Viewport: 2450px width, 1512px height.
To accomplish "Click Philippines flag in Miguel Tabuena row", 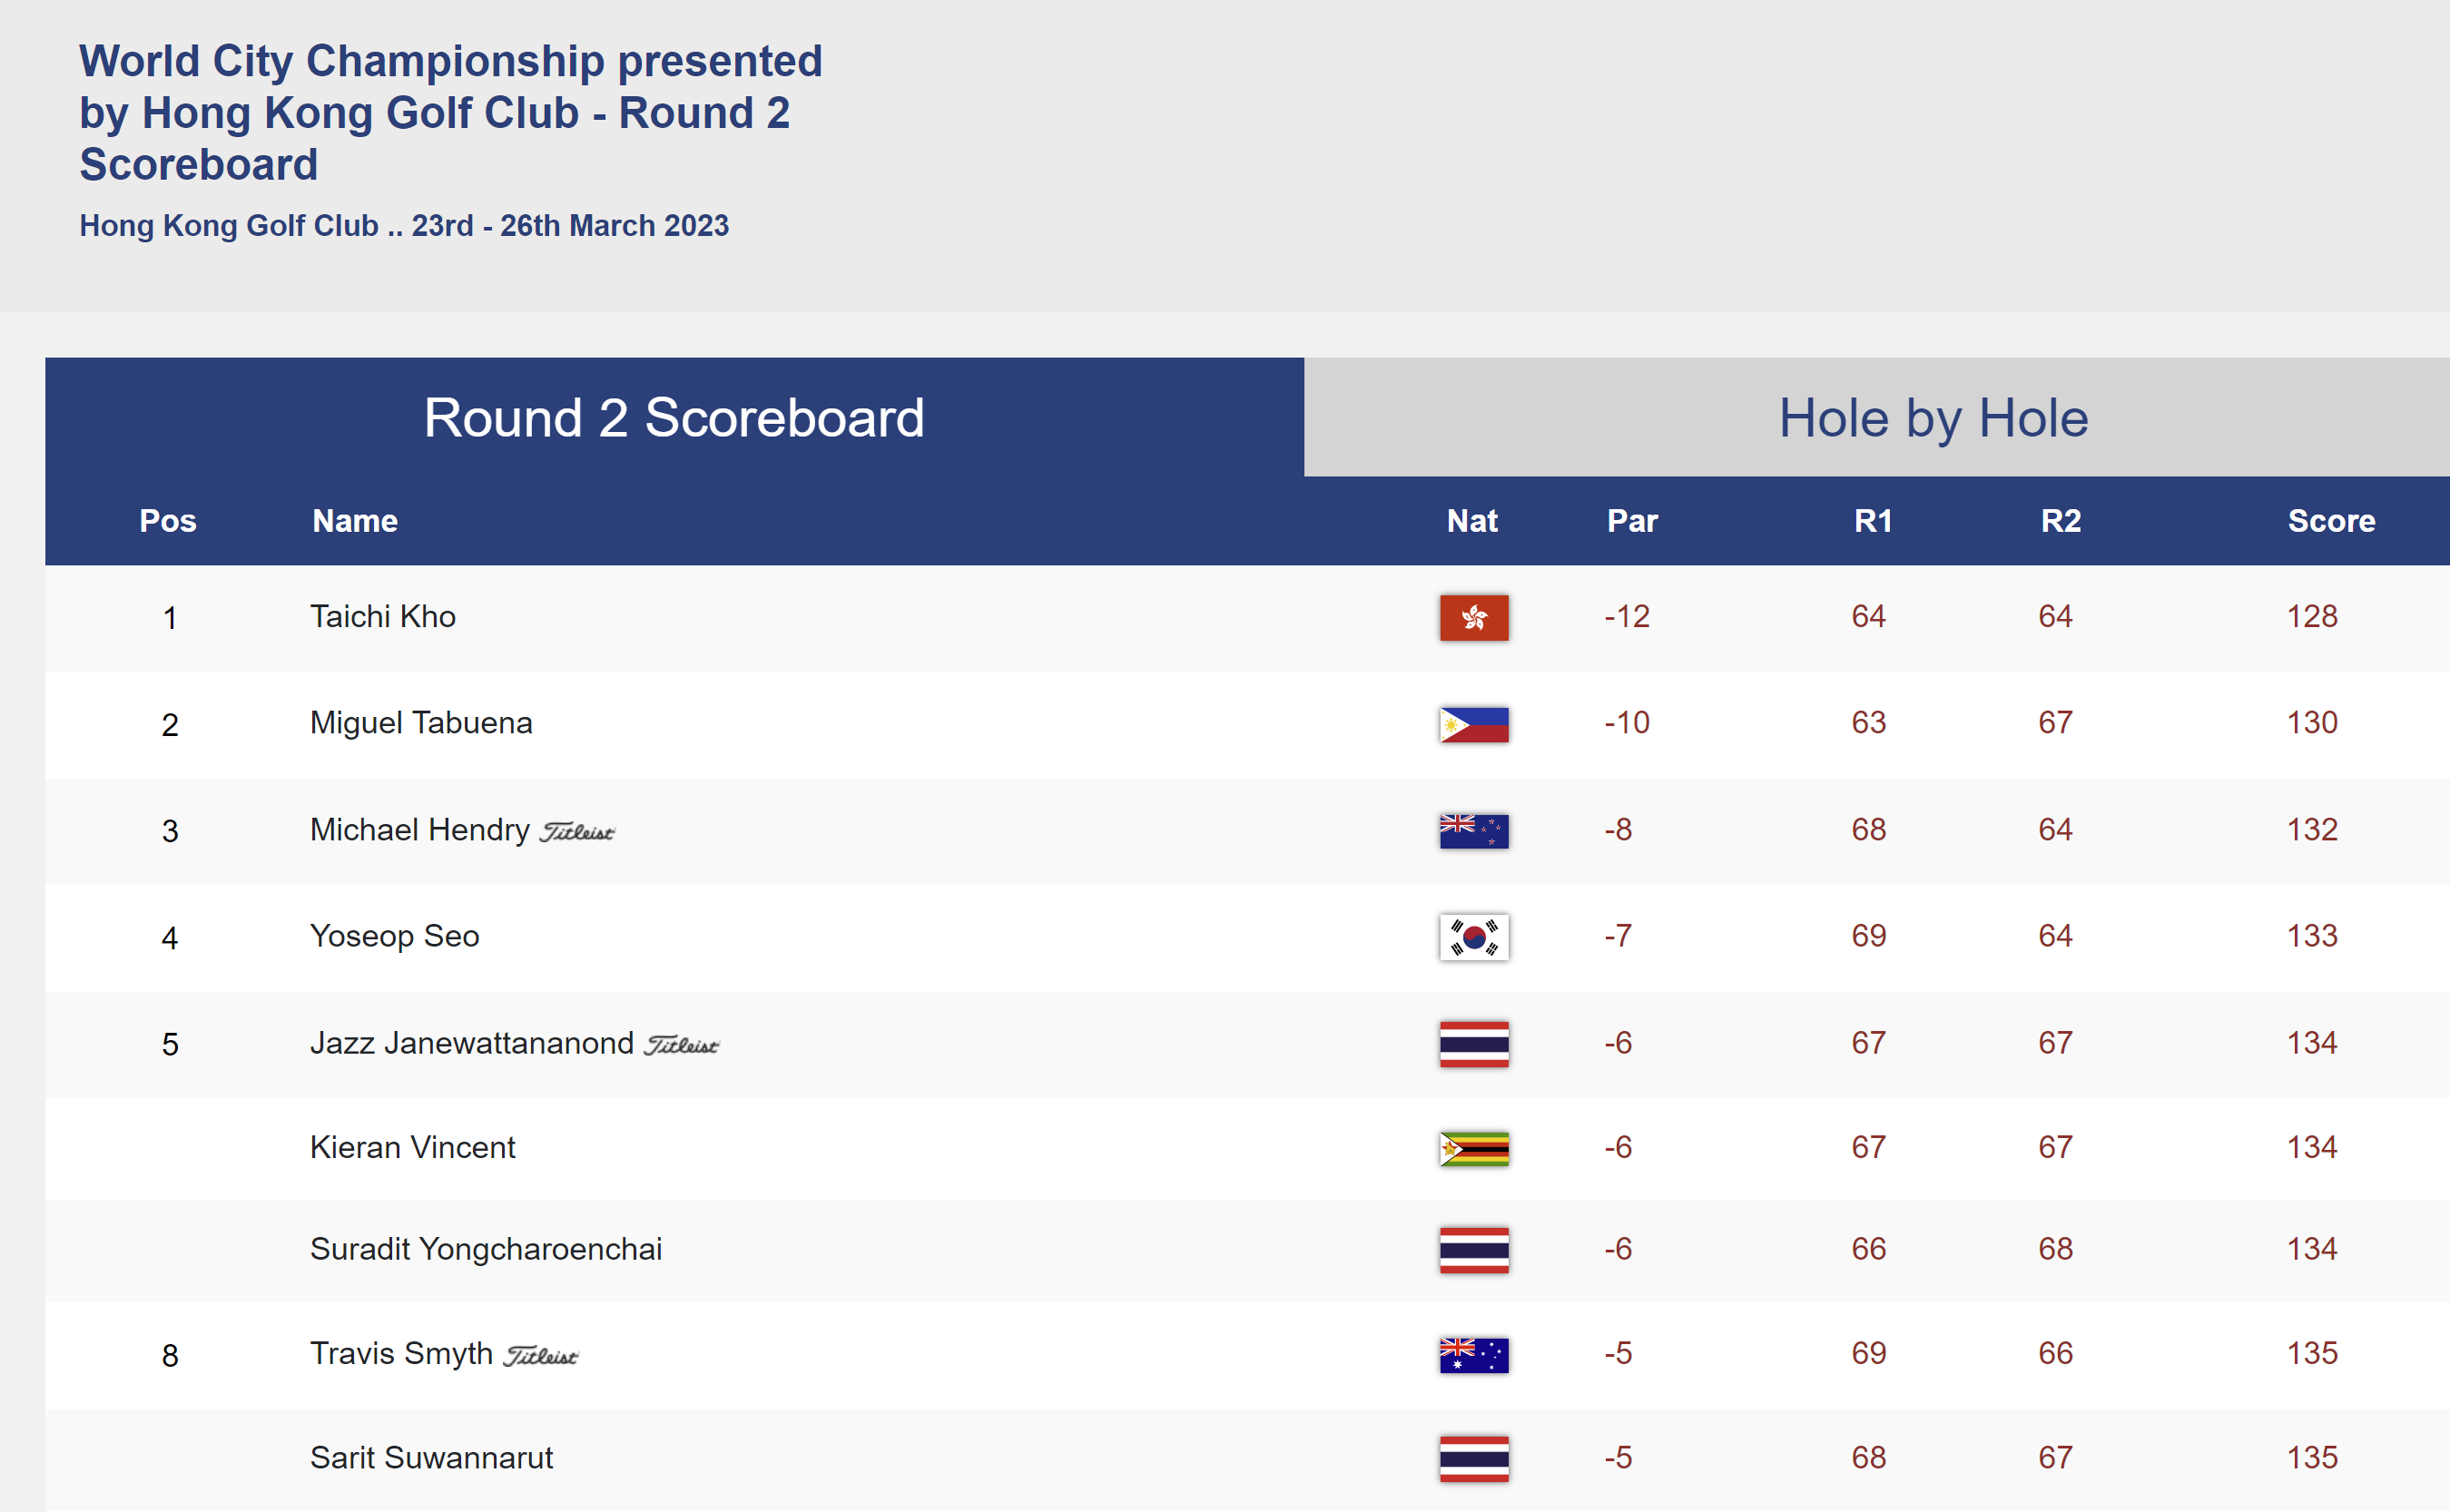I will click(x=1473, y=724).
